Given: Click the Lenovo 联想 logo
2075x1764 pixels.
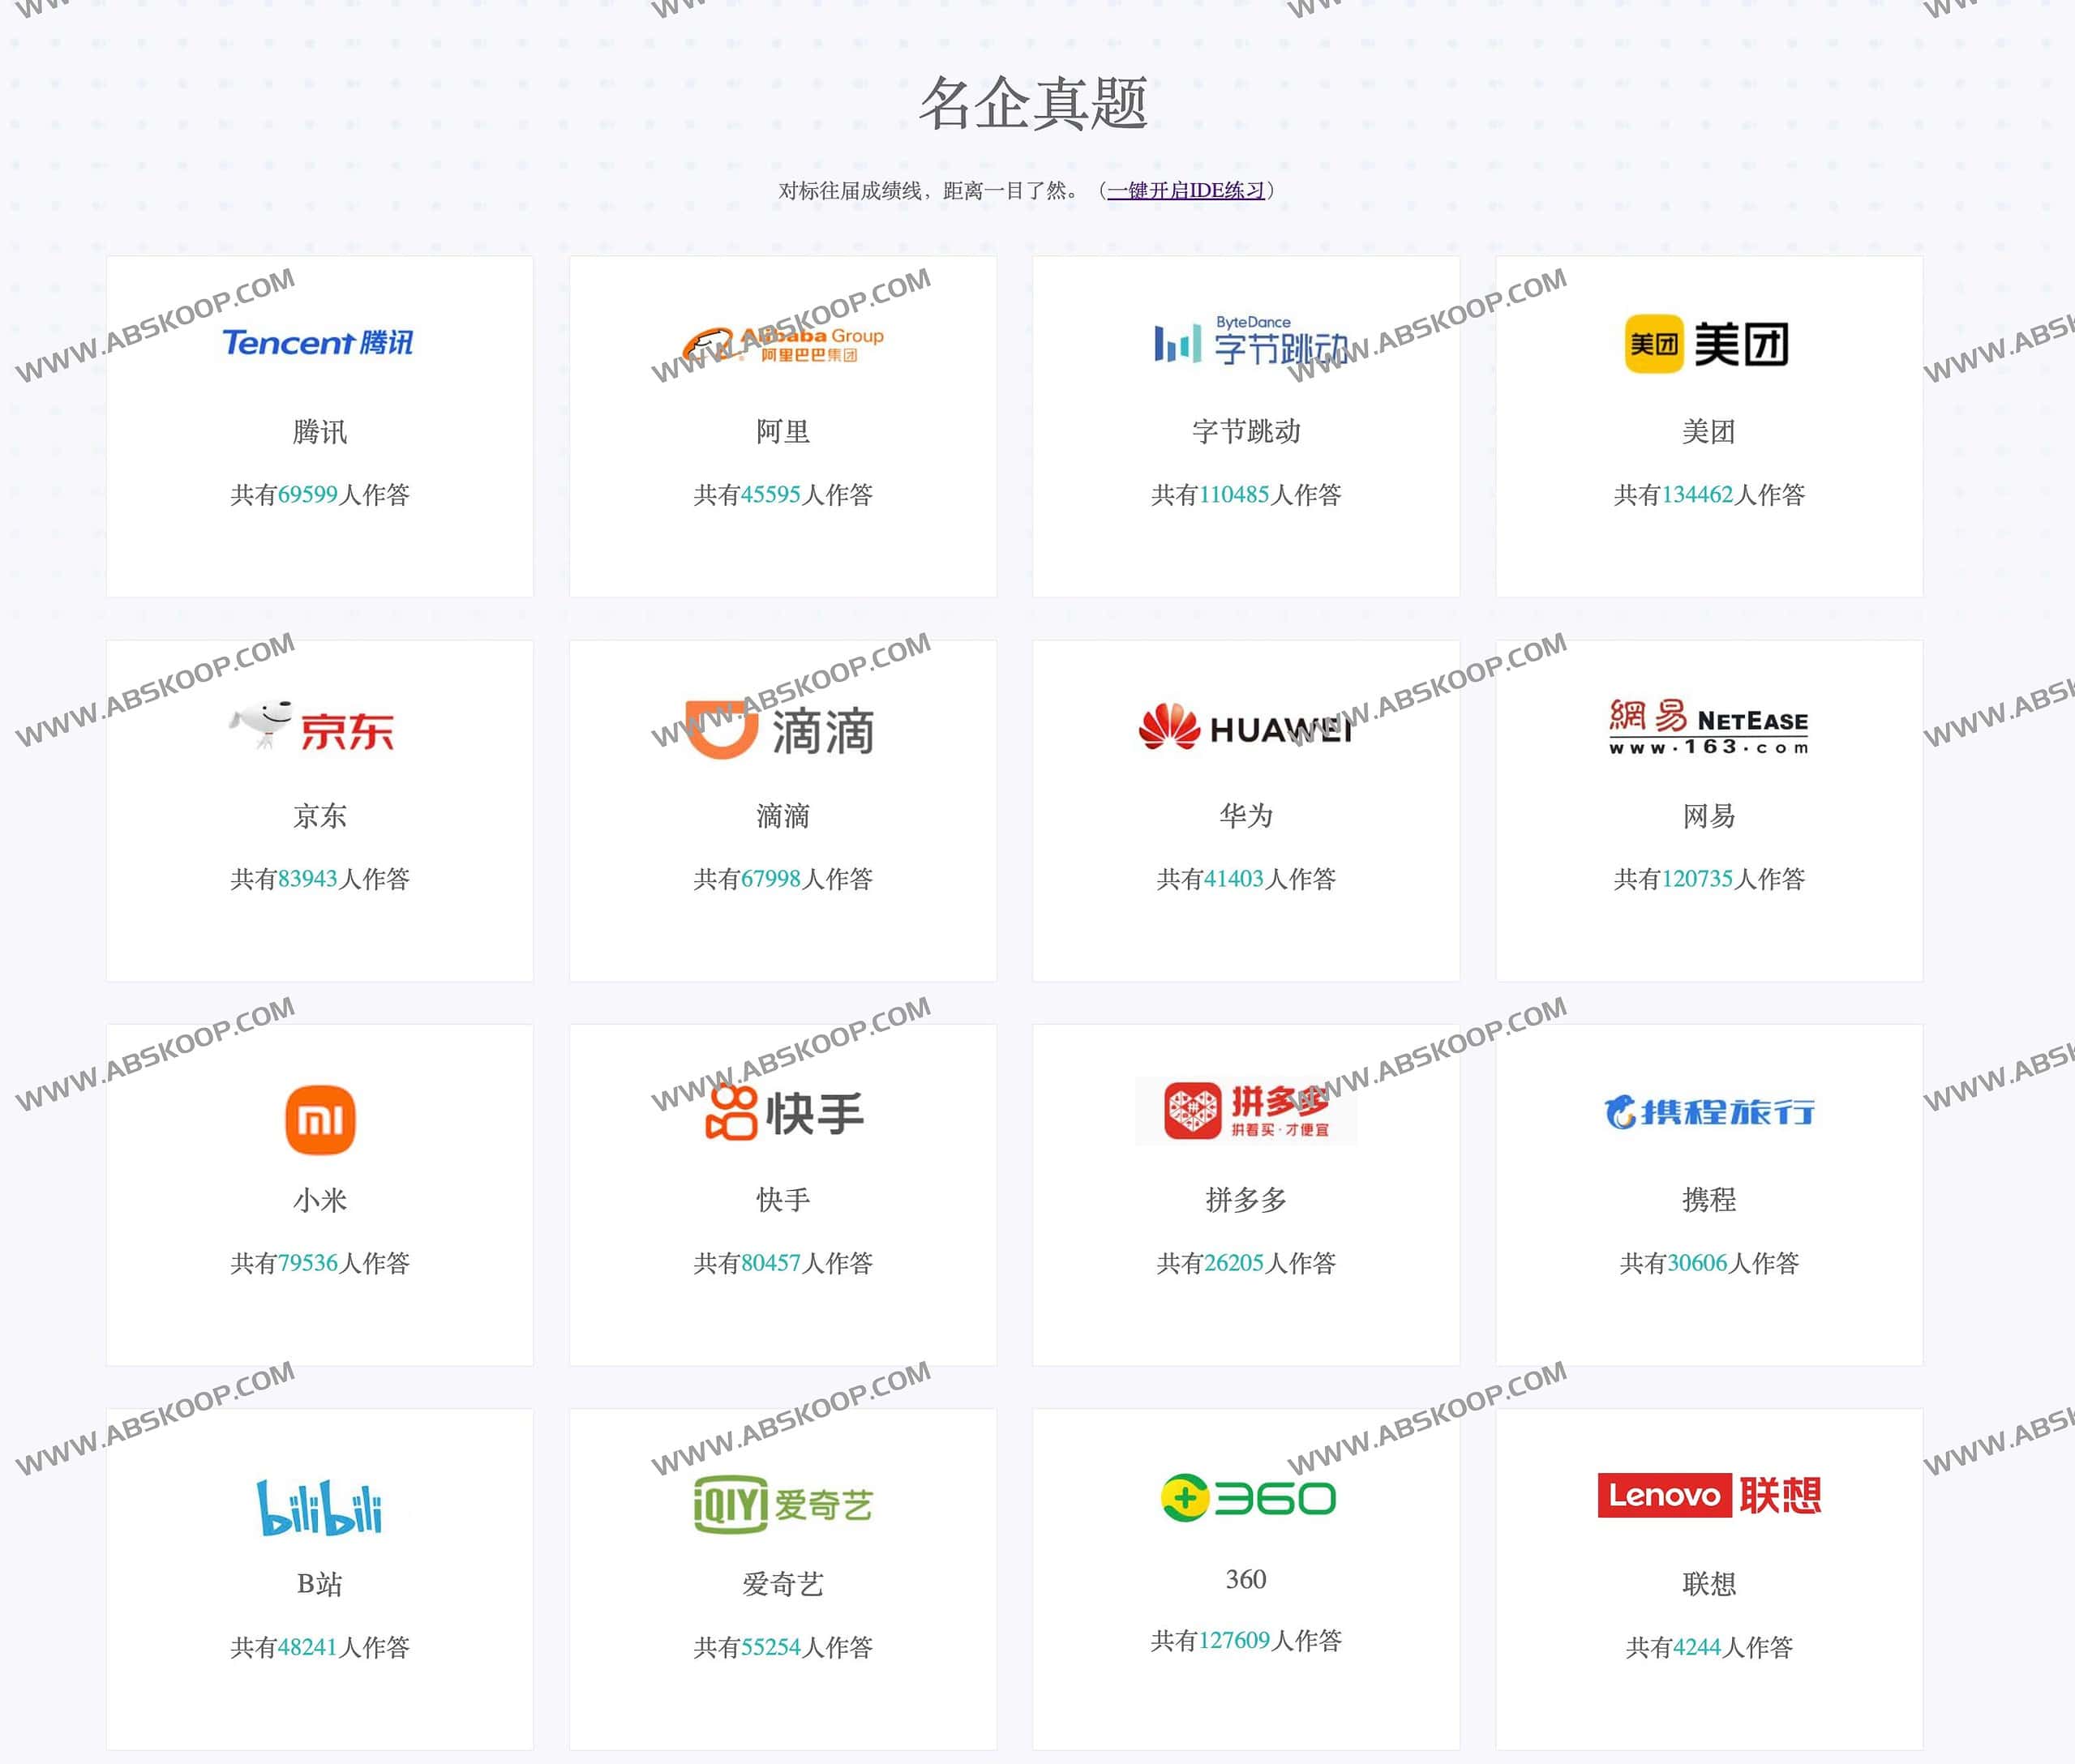Looking at the screenshot, I should [1709, 1494].
